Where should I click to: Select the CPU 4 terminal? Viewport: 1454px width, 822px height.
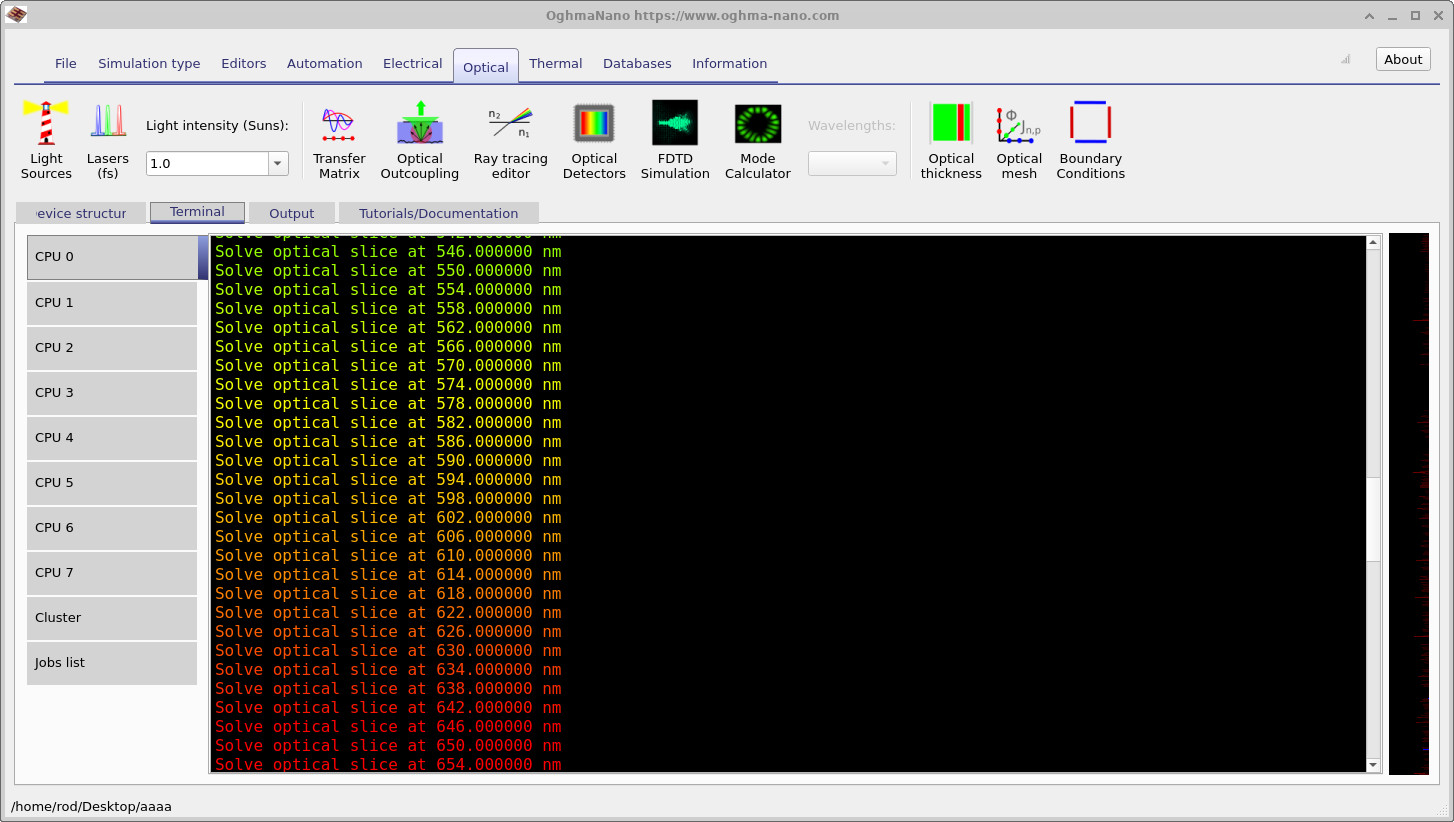tap(112, 438)
